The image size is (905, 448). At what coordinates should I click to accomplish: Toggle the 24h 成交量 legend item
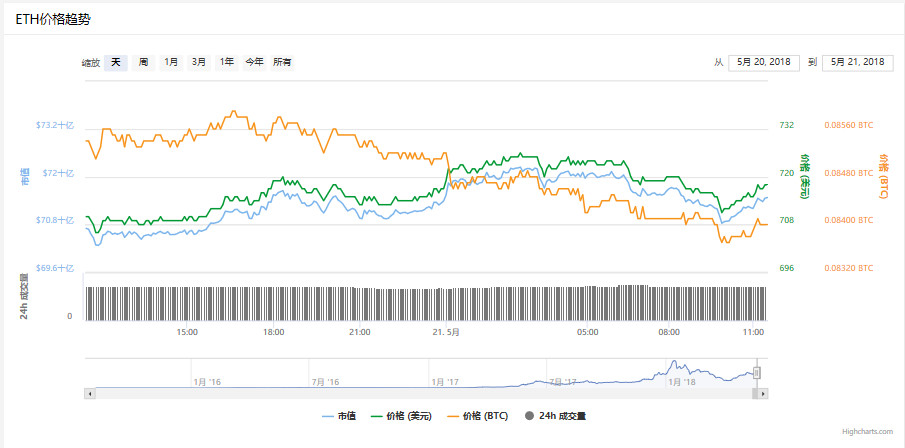tap(558, 415)
